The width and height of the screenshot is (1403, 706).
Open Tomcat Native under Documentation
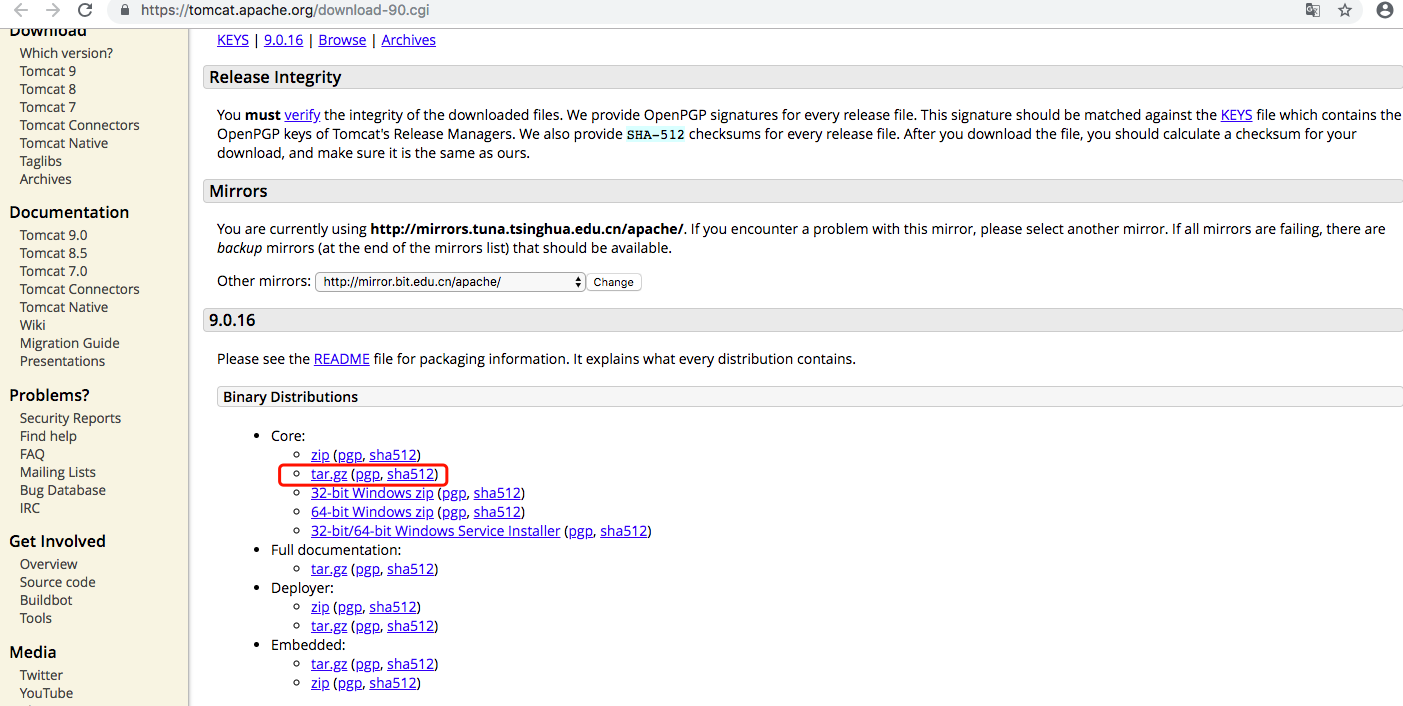(x=64, y=307)
